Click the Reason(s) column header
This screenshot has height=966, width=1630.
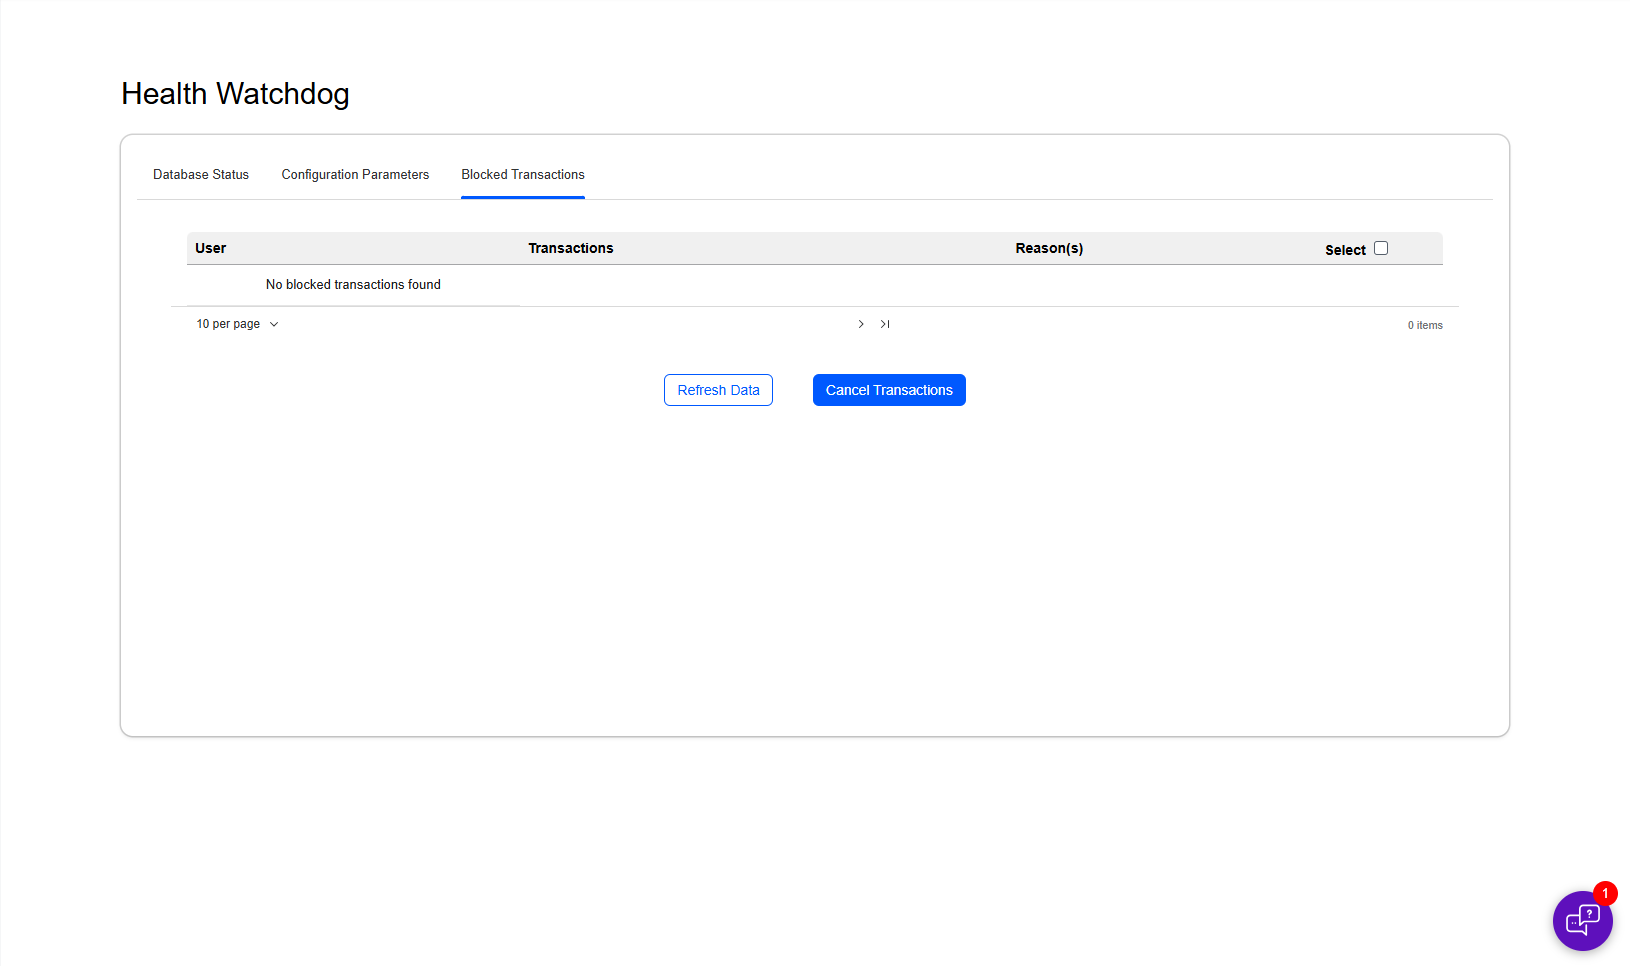1049,248
